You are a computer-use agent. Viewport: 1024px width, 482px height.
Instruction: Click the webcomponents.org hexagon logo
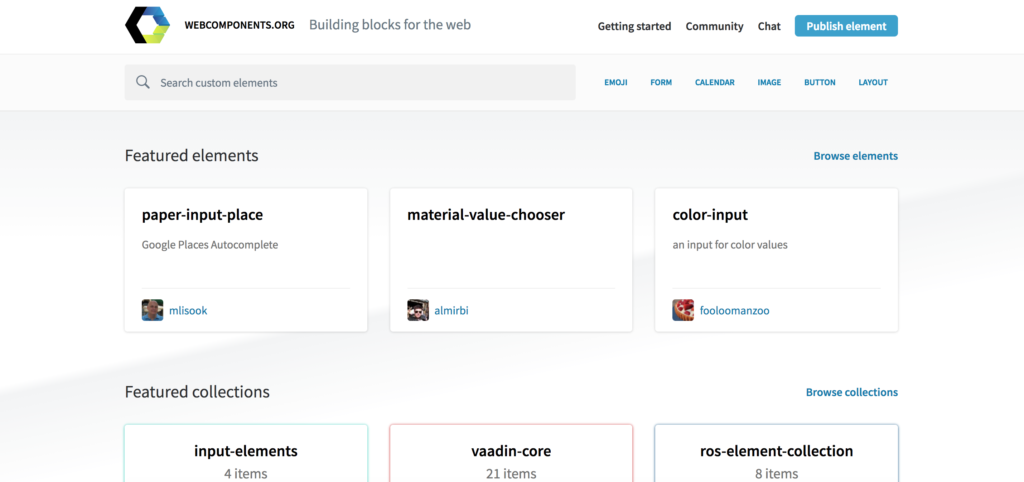(148, 25)
